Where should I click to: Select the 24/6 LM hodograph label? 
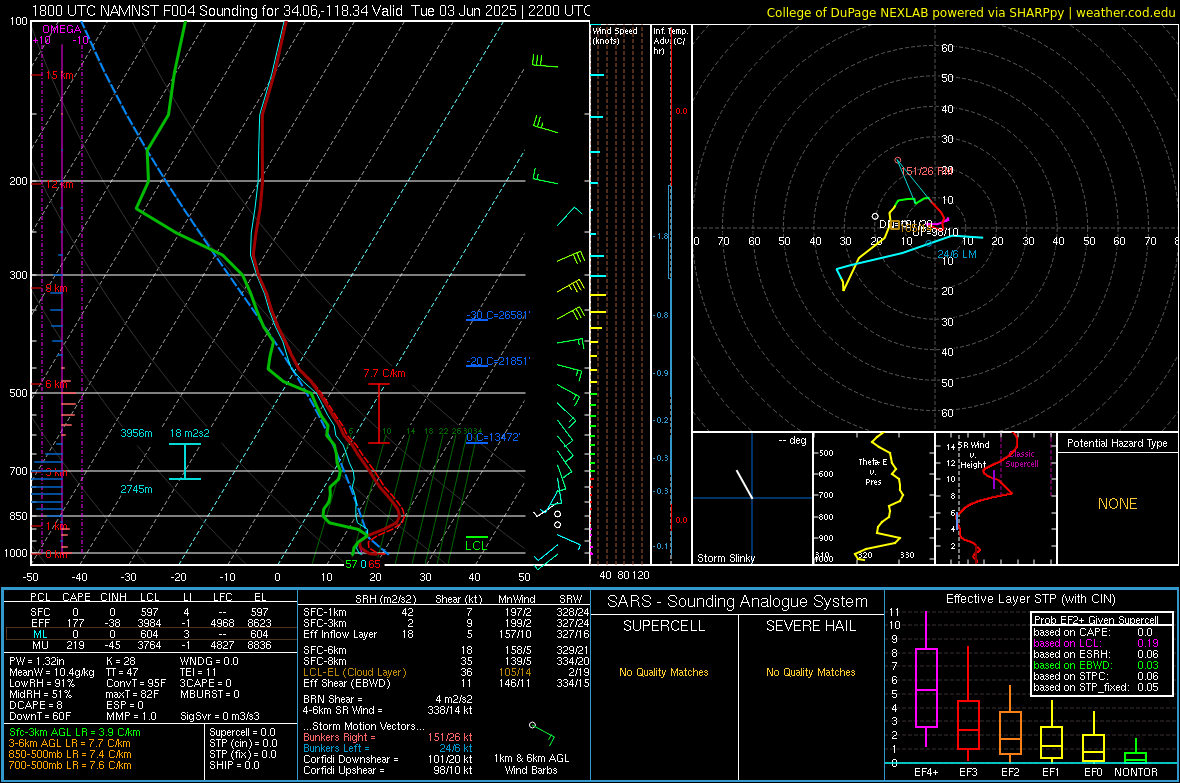coord(956,254)
